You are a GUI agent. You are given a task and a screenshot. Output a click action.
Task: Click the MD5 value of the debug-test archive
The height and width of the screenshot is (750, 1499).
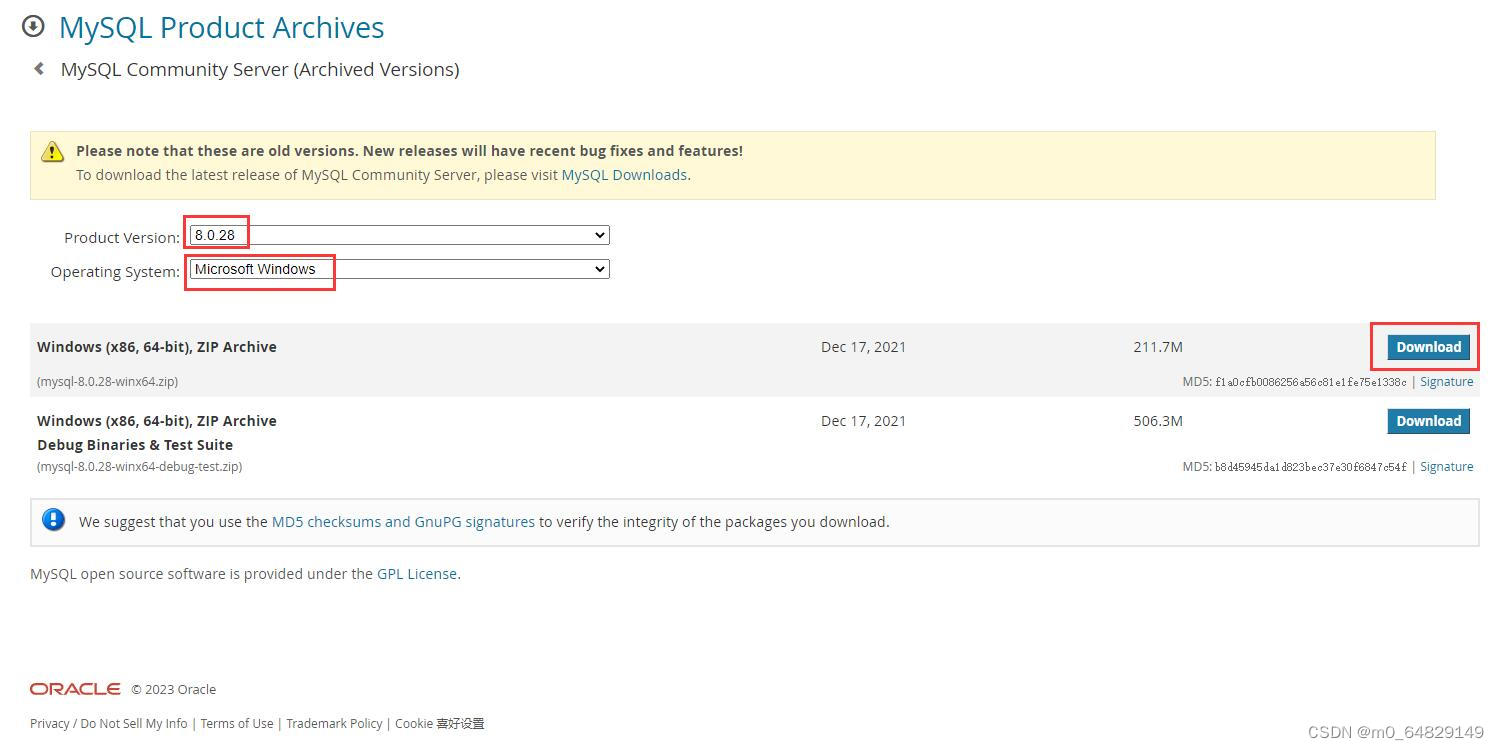coord(1310,467)
